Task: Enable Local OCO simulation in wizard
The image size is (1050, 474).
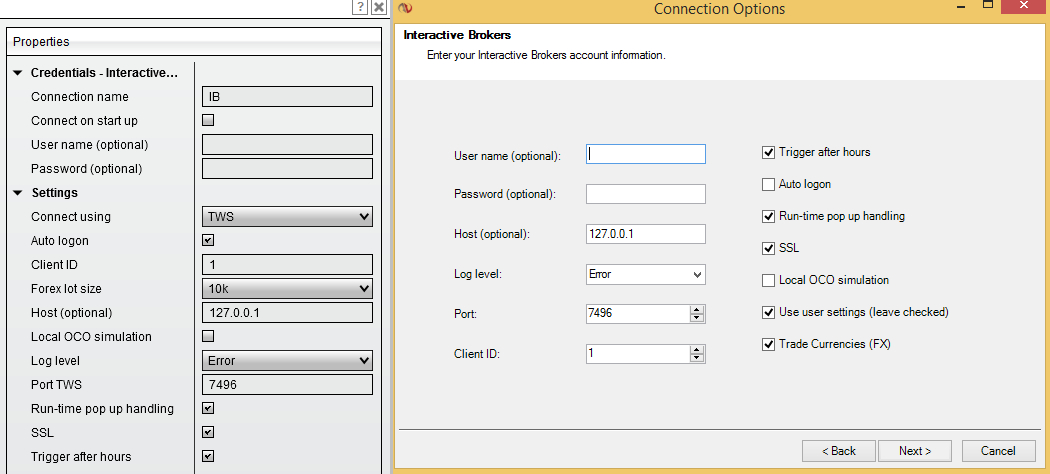Action: [x=768, y=280]
